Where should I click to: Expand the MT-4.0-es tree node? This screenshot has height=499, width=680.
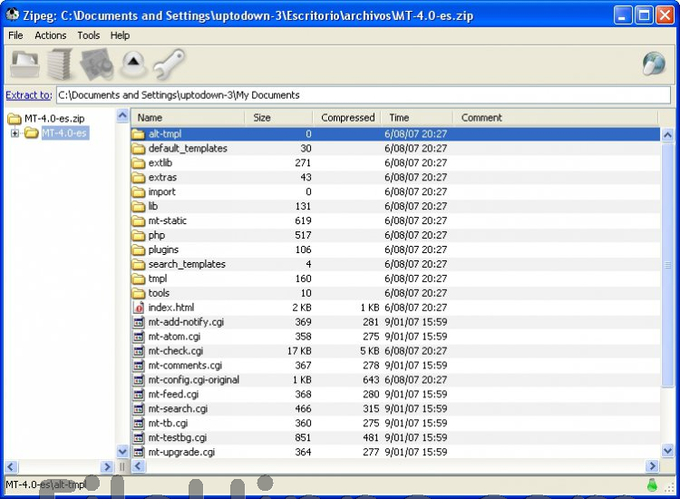[15, 133]
